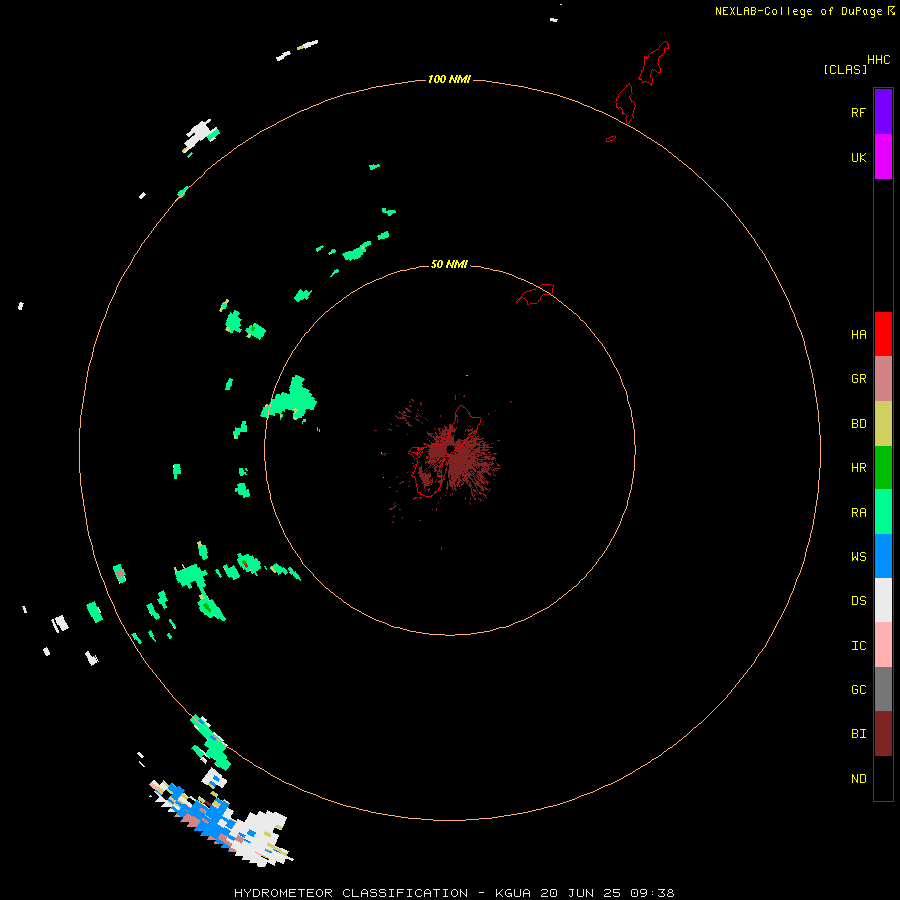Click the UK magenta legend swatch
900x900 pixels.
[883, 157]
